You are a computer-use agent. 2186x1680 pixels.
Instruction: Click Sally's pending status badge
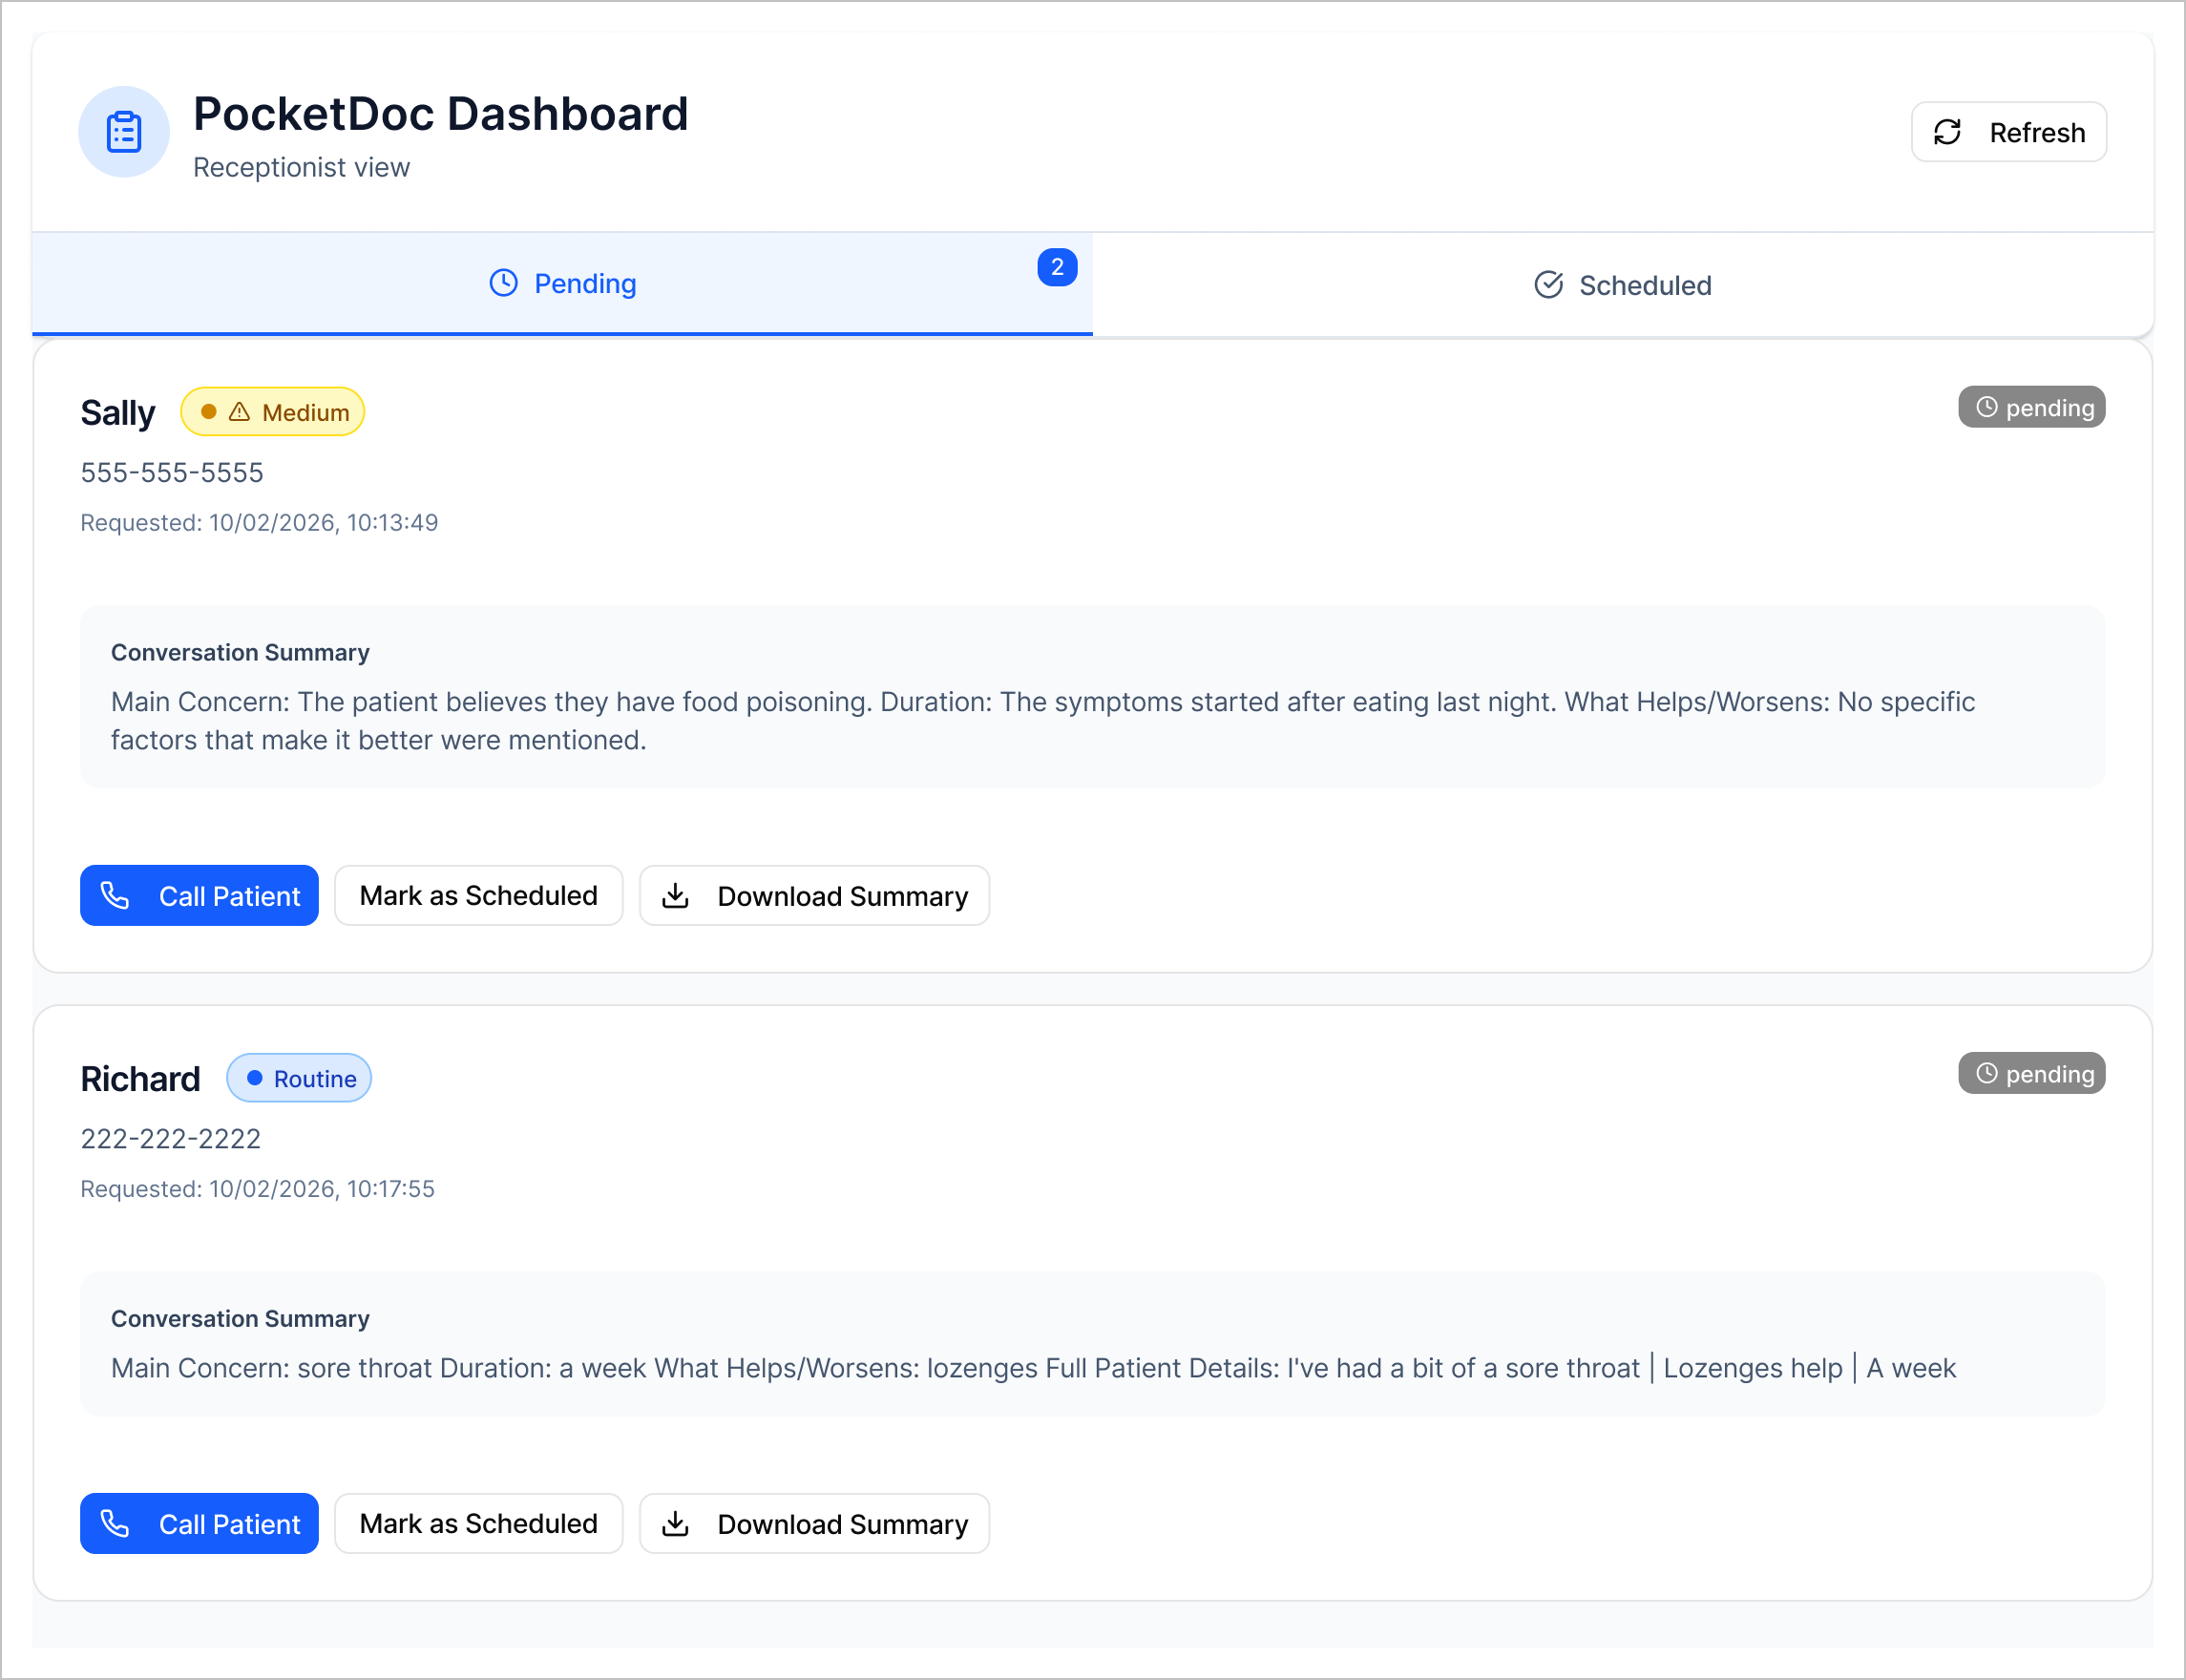(x=2031, y=407)
